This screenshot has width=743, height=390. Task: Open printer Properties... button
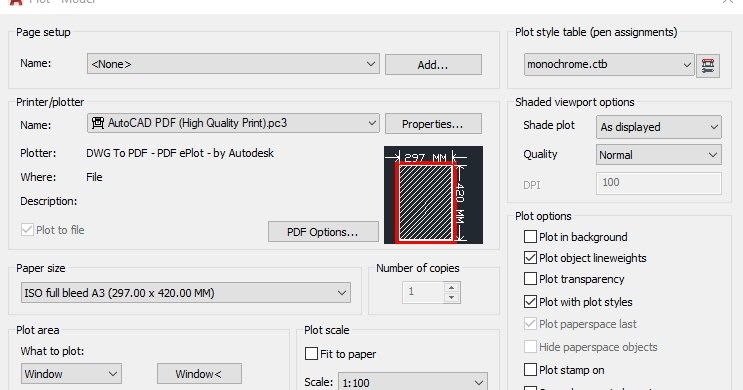click(433, 124)
